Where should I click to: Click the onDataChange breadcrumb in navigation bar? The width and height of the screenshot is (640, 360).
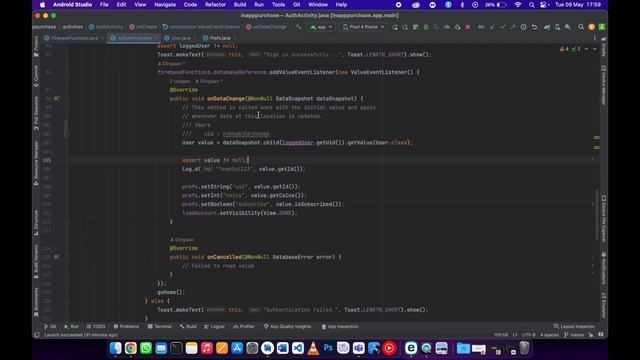[267, 27]
